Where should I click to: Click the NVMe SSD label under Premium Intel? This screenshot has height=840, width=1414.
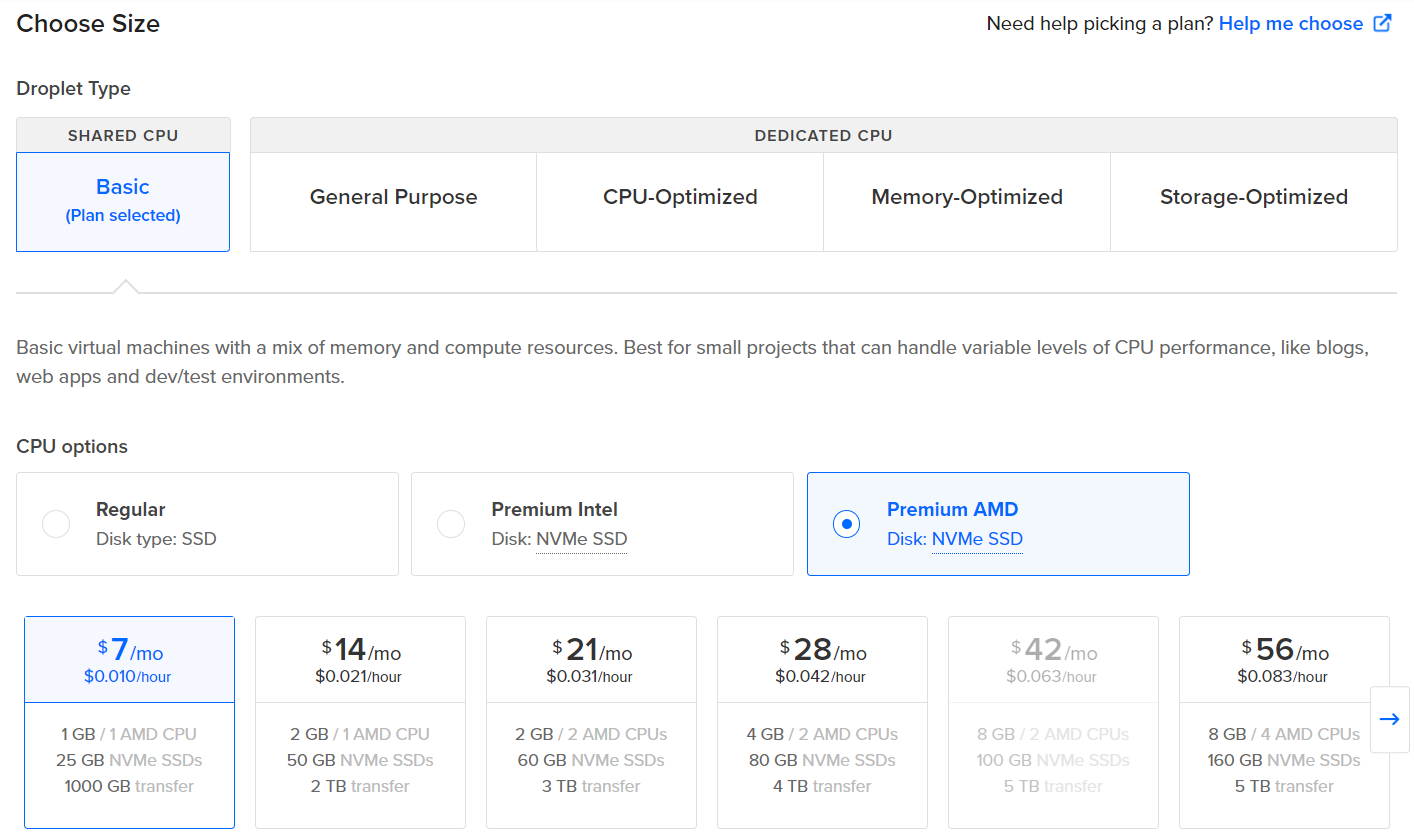(x=581, y=540)
